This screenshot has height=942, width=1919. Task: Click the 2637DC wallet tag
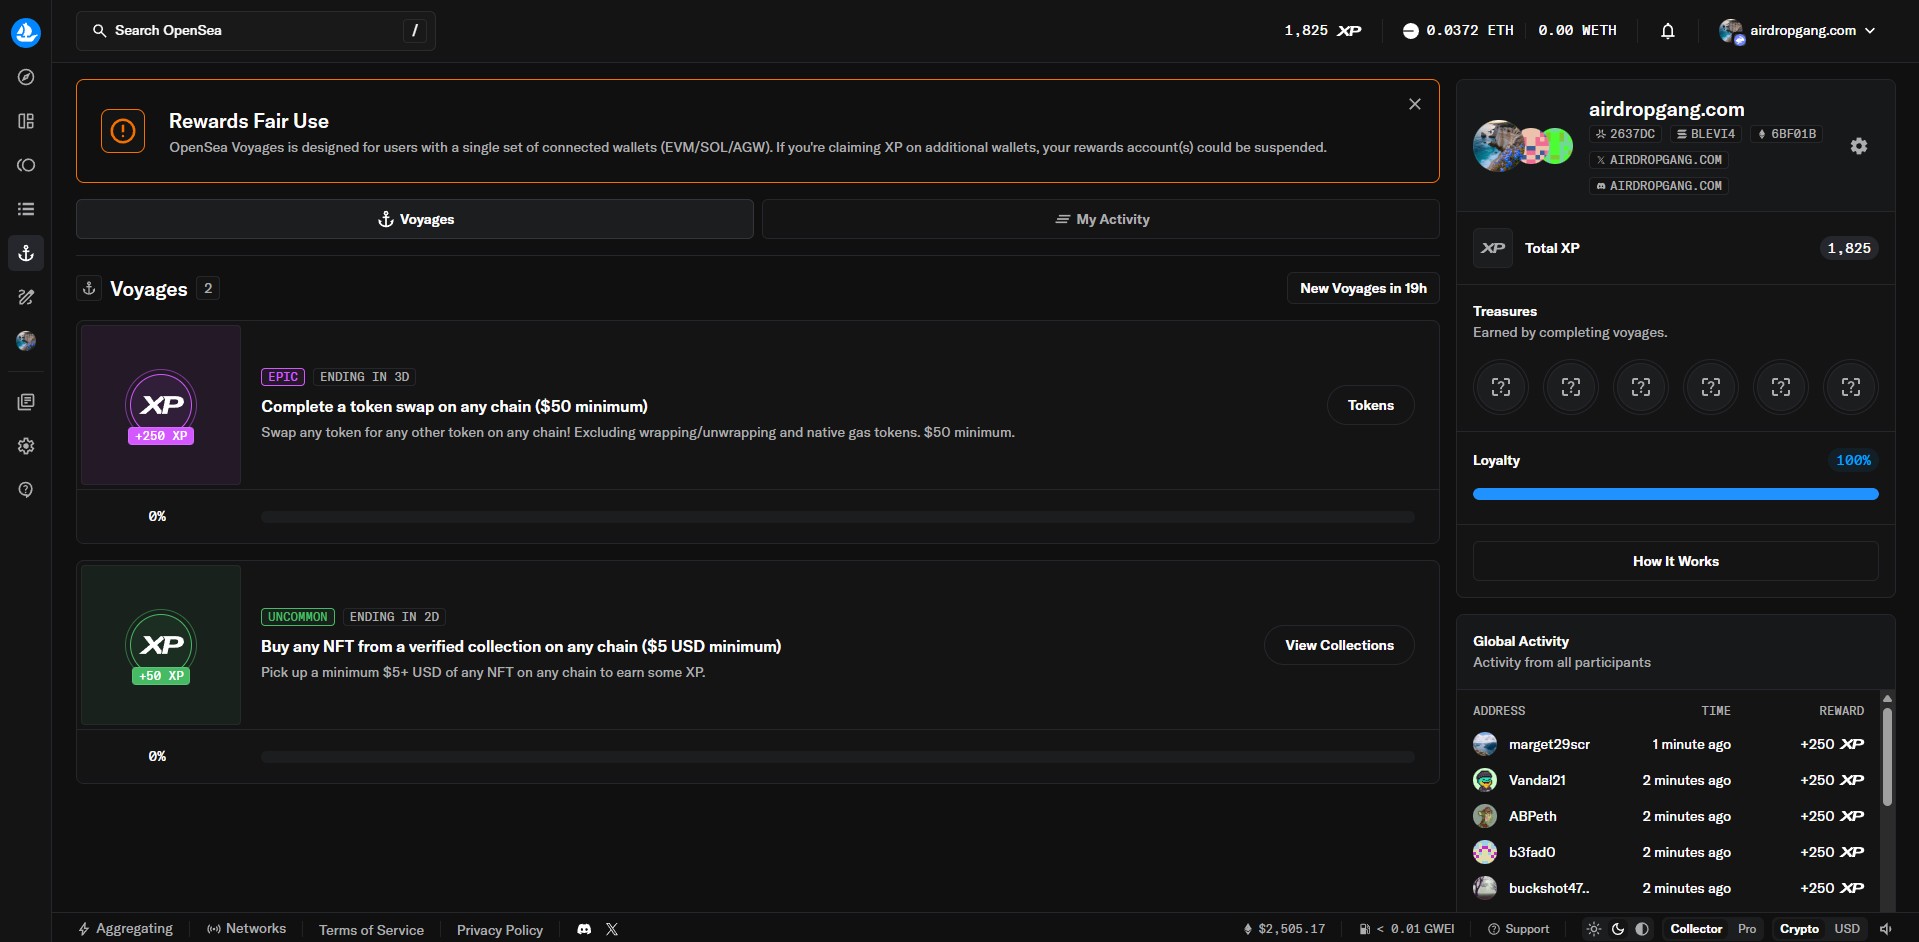pyautogui.click(x=1625, y=134)
